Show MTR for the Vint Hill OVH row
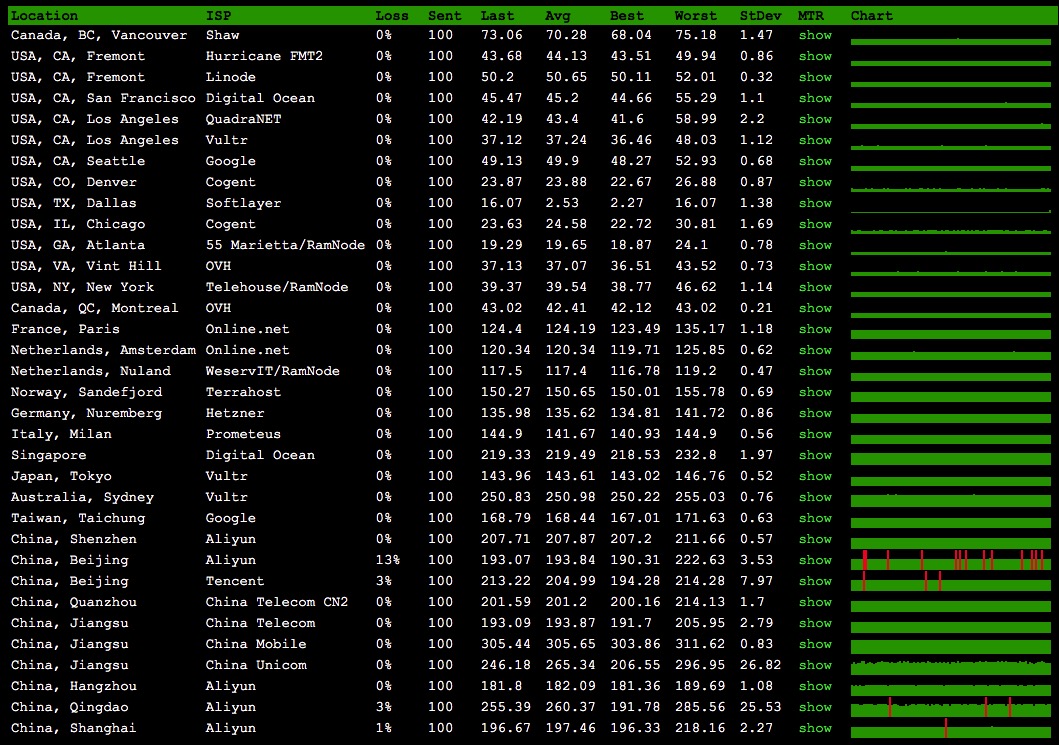The height and width of the screenshot is (745, 1059). [815, 266]
